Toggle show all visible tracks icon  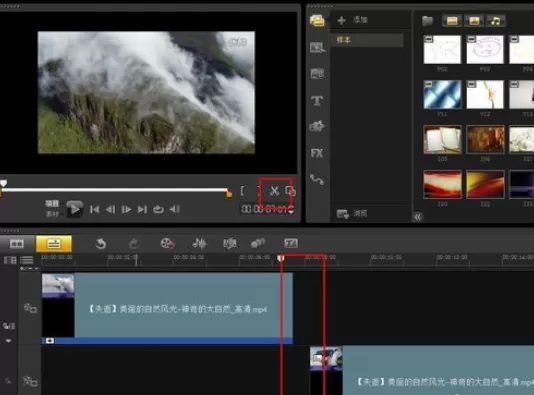[10, 260]
